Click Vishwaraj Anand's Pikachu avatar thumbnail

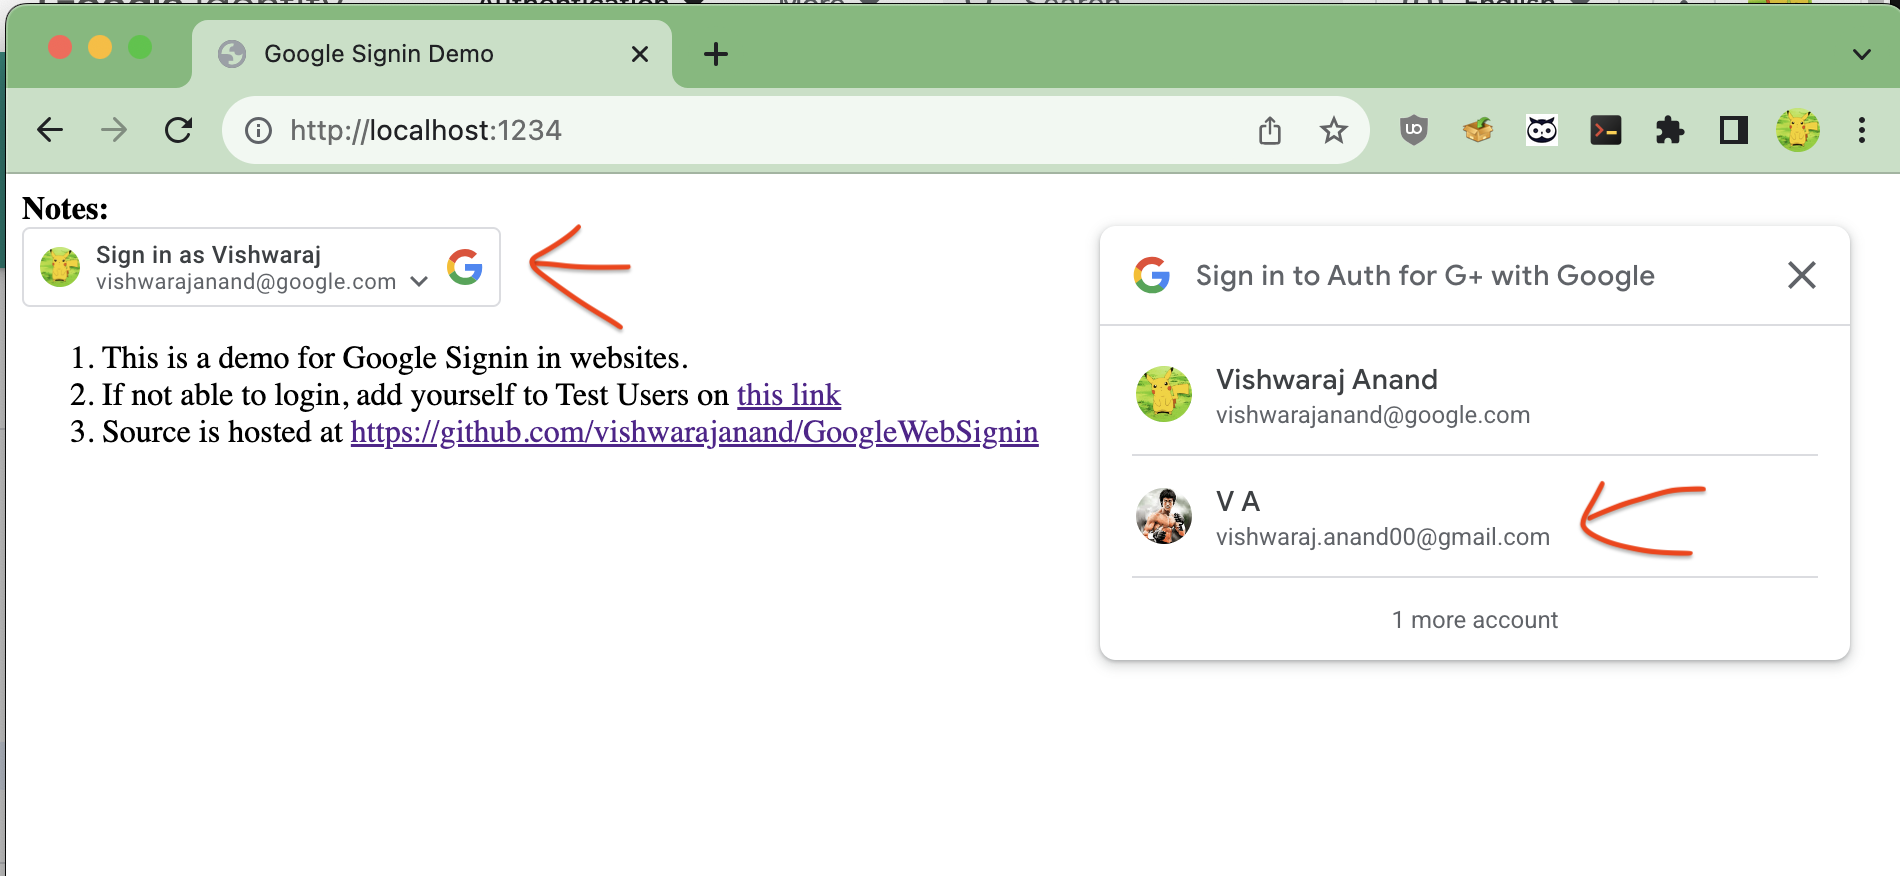[x=1164, y=394]
